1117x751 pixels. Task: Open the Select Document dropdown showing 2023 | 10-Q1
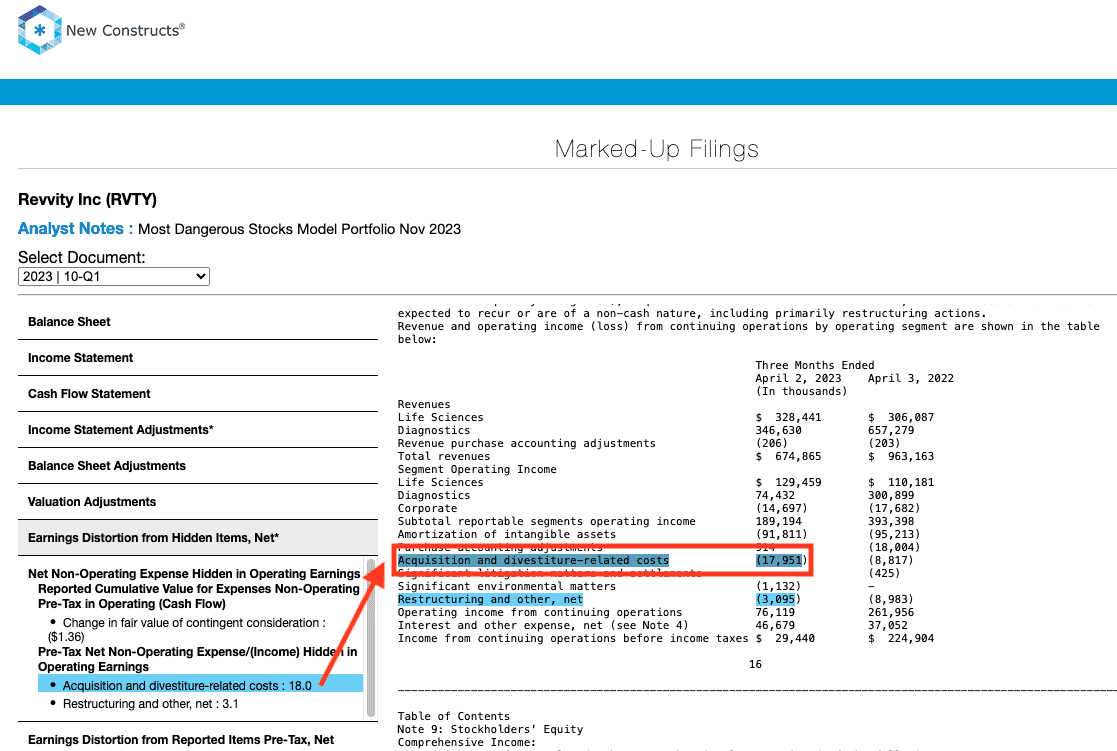(x=114, y=276)
